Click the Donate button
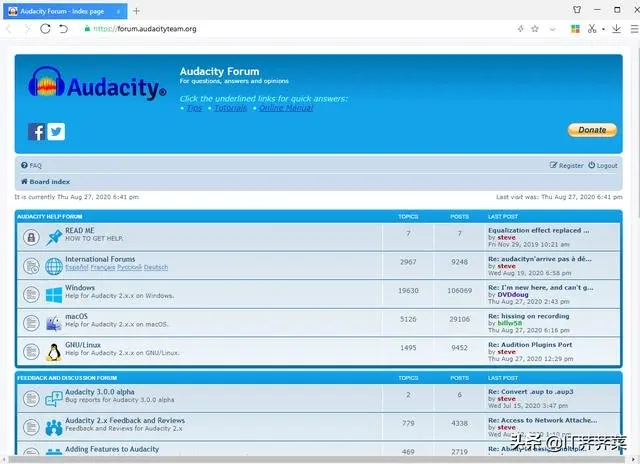640x464 pixels. click(592, 130)
